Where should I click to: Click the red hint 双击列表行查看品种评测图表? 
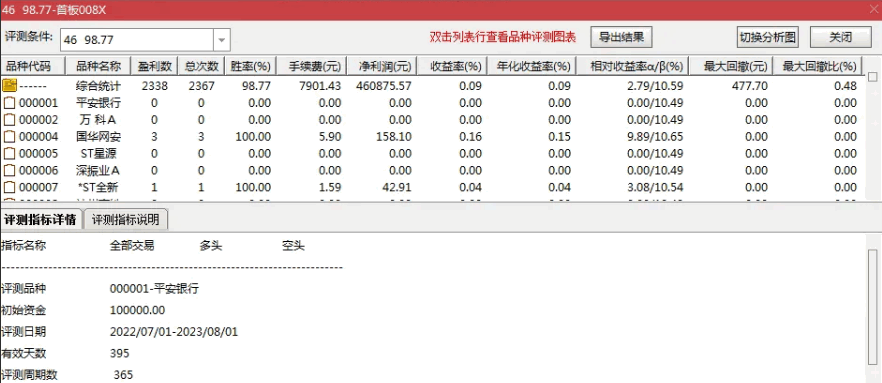tap(503, 38)
